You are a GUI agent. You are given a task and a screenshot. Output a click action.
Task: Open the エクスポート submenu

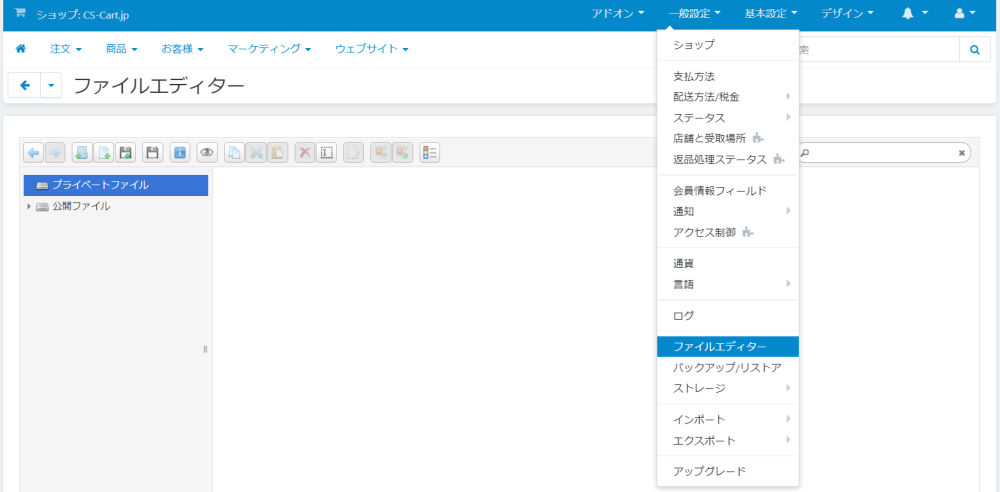pos(728,440)
